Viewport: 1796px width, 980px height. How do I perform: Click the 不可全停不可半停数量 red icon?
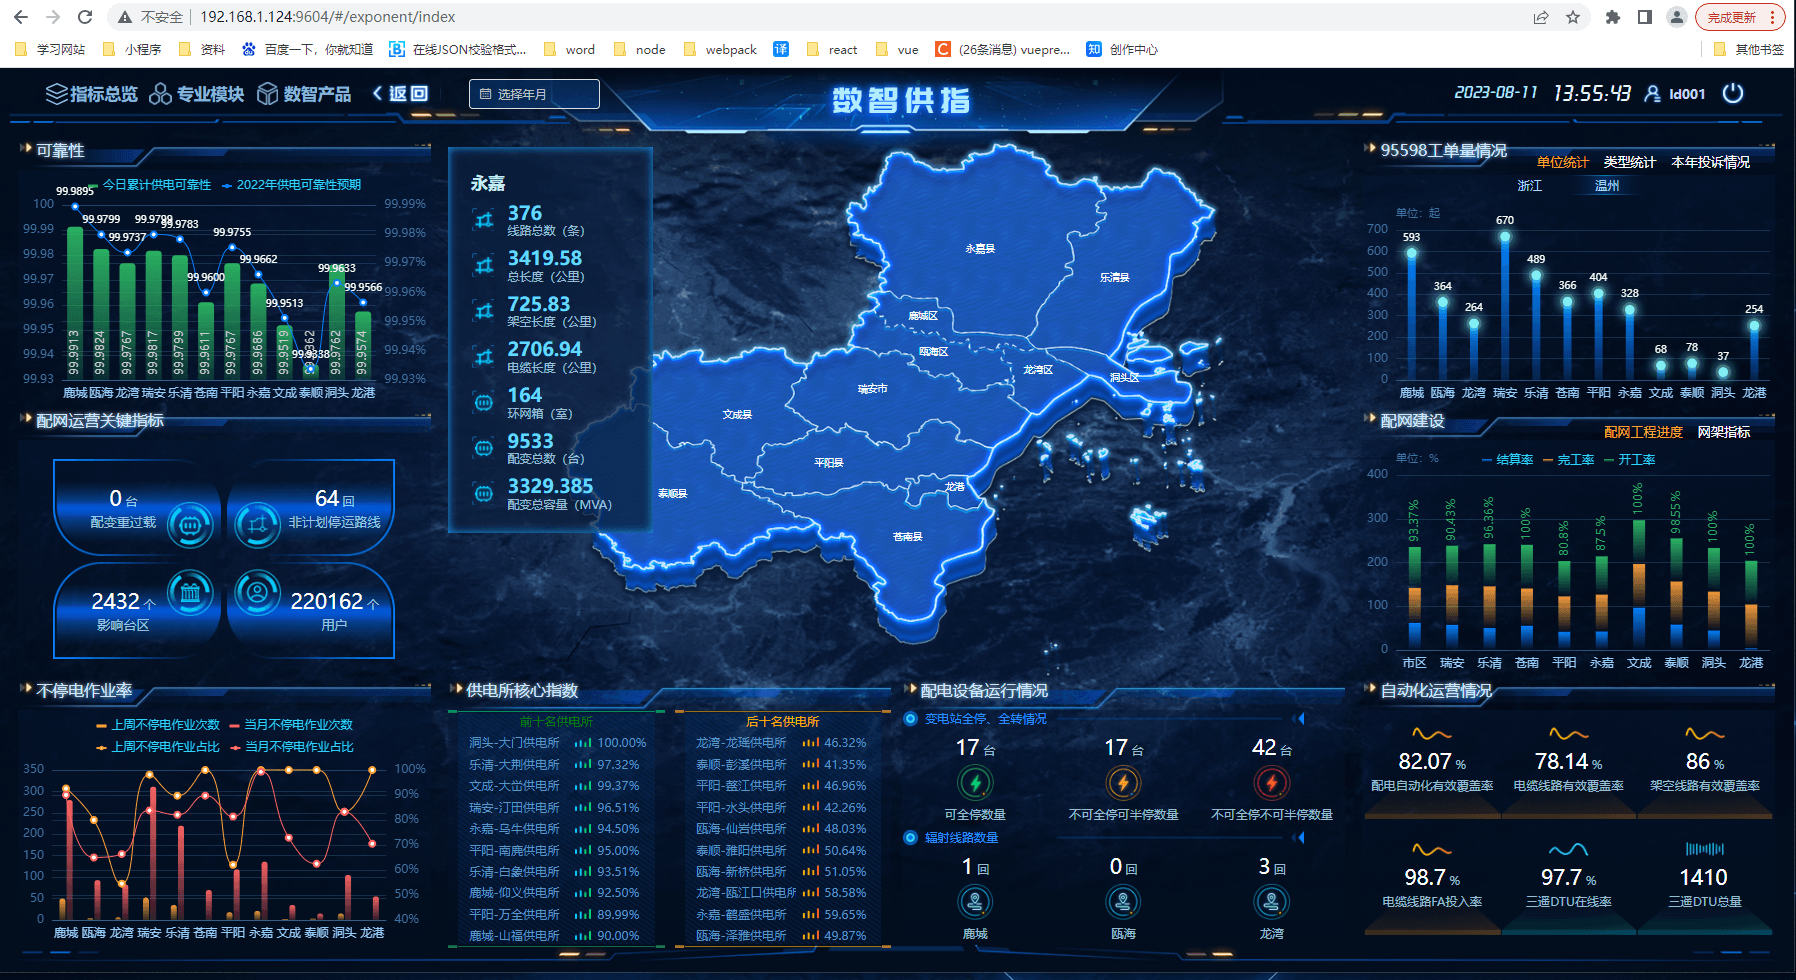[1271, 782]
